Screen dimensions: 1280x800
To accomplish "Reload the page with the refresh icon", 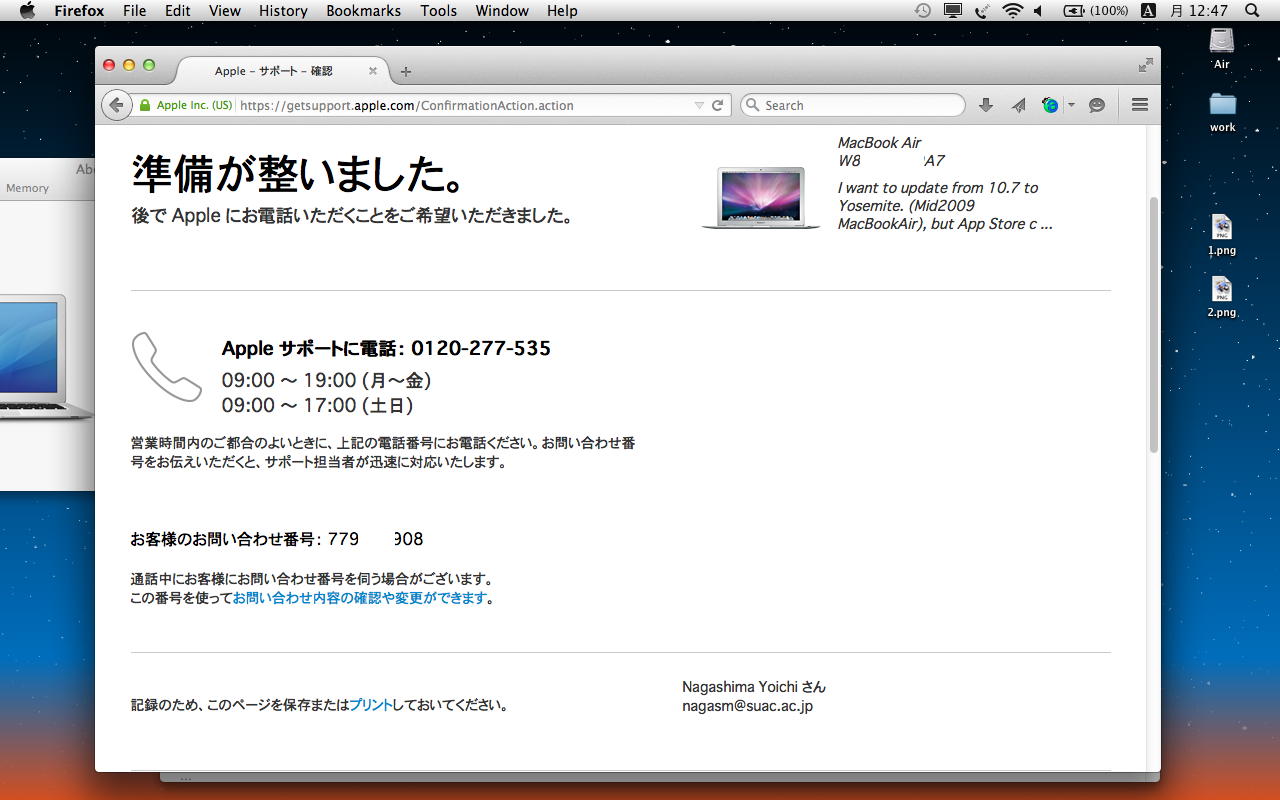I will [x=717, y=105].
